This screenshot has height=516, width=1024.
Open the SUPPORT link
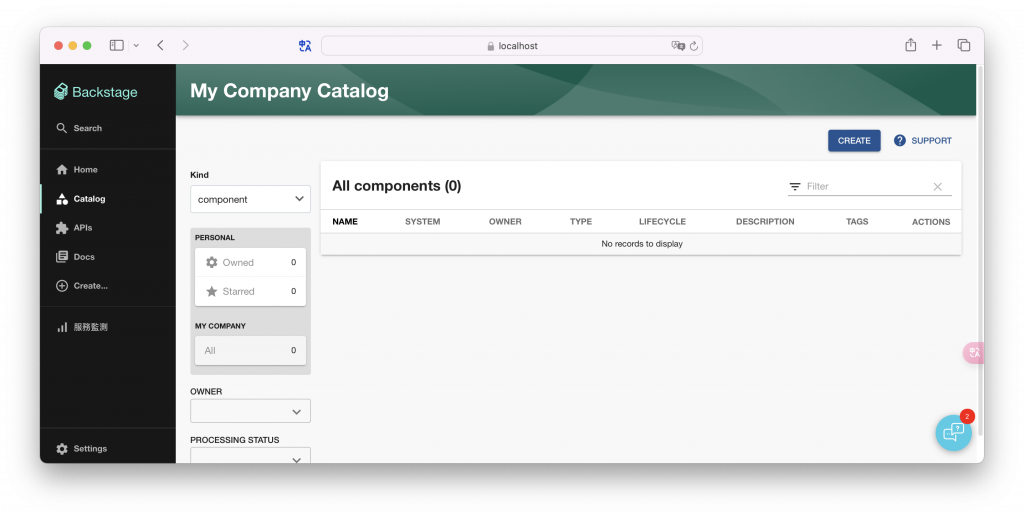point(922,140)
